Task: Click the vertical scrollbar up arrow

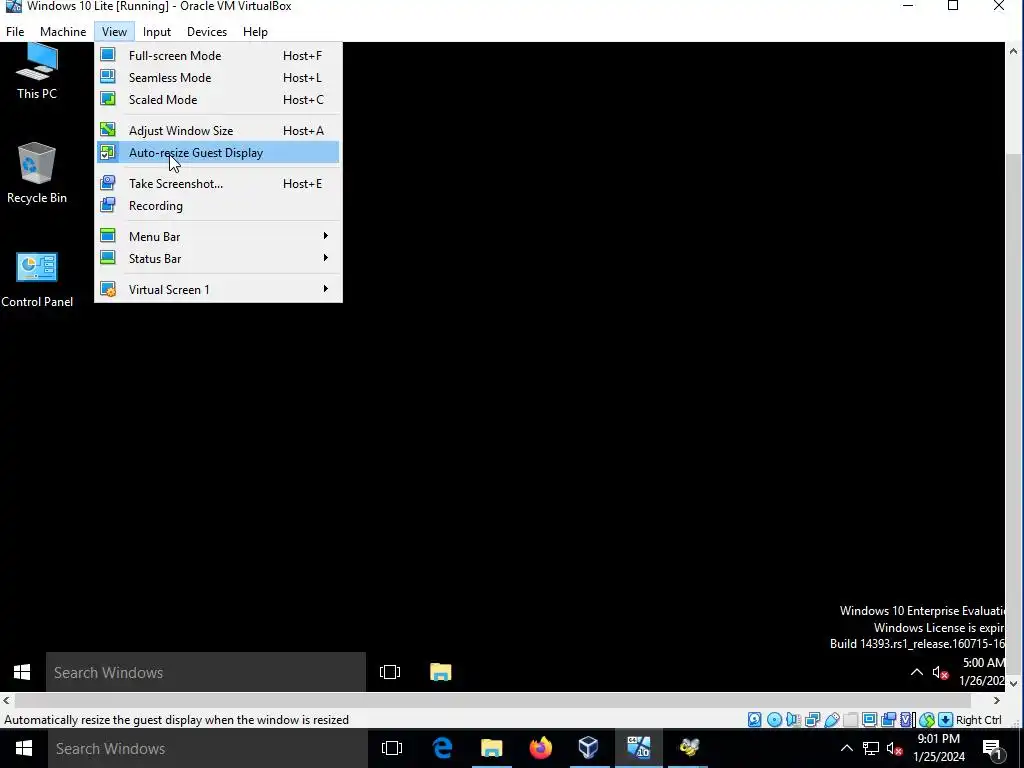Action: coord(1014,50)
